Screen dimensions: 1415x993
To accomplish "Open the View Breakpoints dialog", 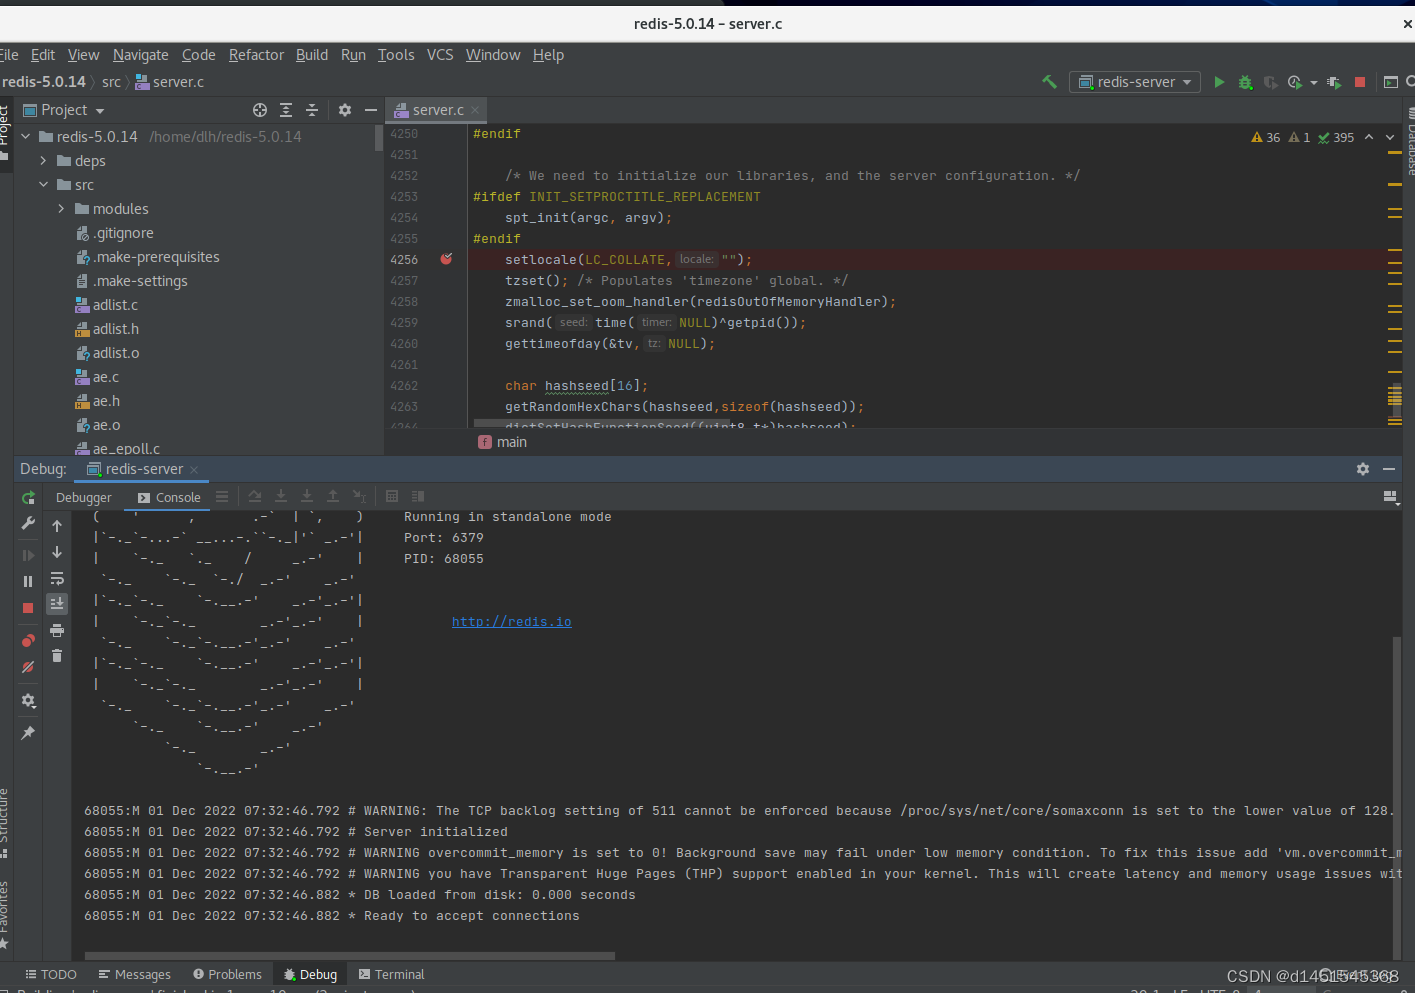I will pos(28,638).
